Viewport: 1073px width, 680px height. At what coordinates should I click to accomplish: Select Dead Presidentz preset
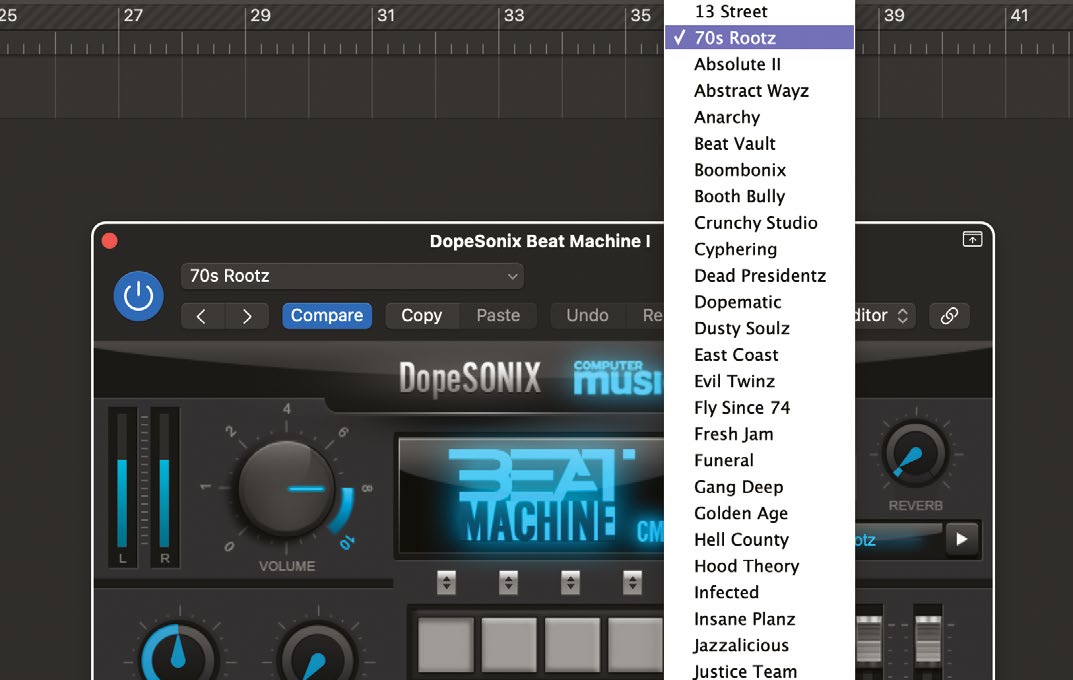759,276
